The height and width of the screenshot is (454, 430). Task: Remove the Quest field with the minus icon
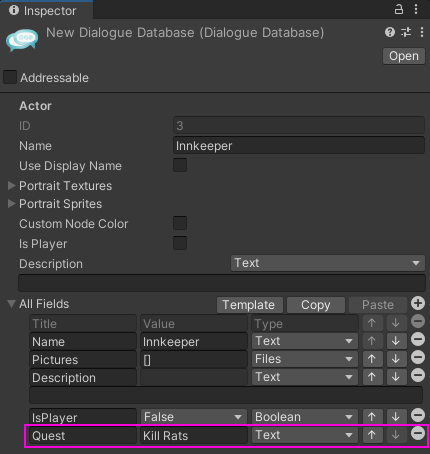coord(418,433)
